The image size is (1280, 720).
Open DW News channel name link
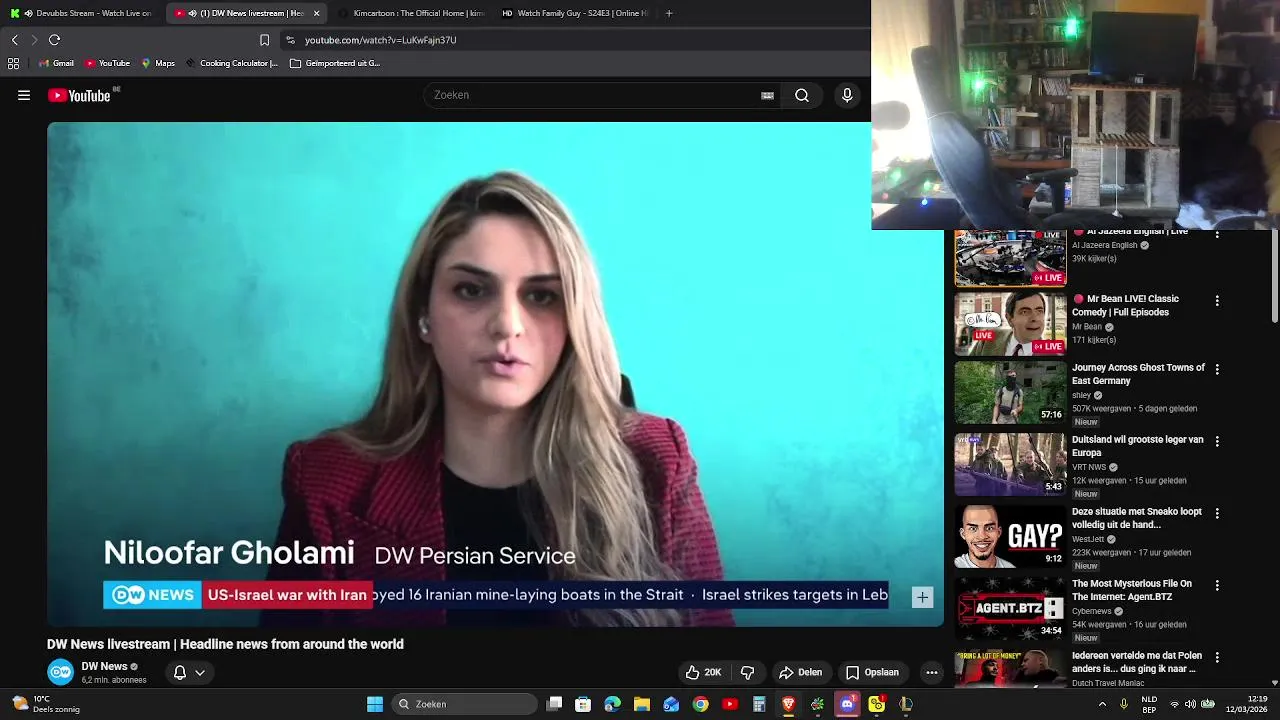pos(104,666)
